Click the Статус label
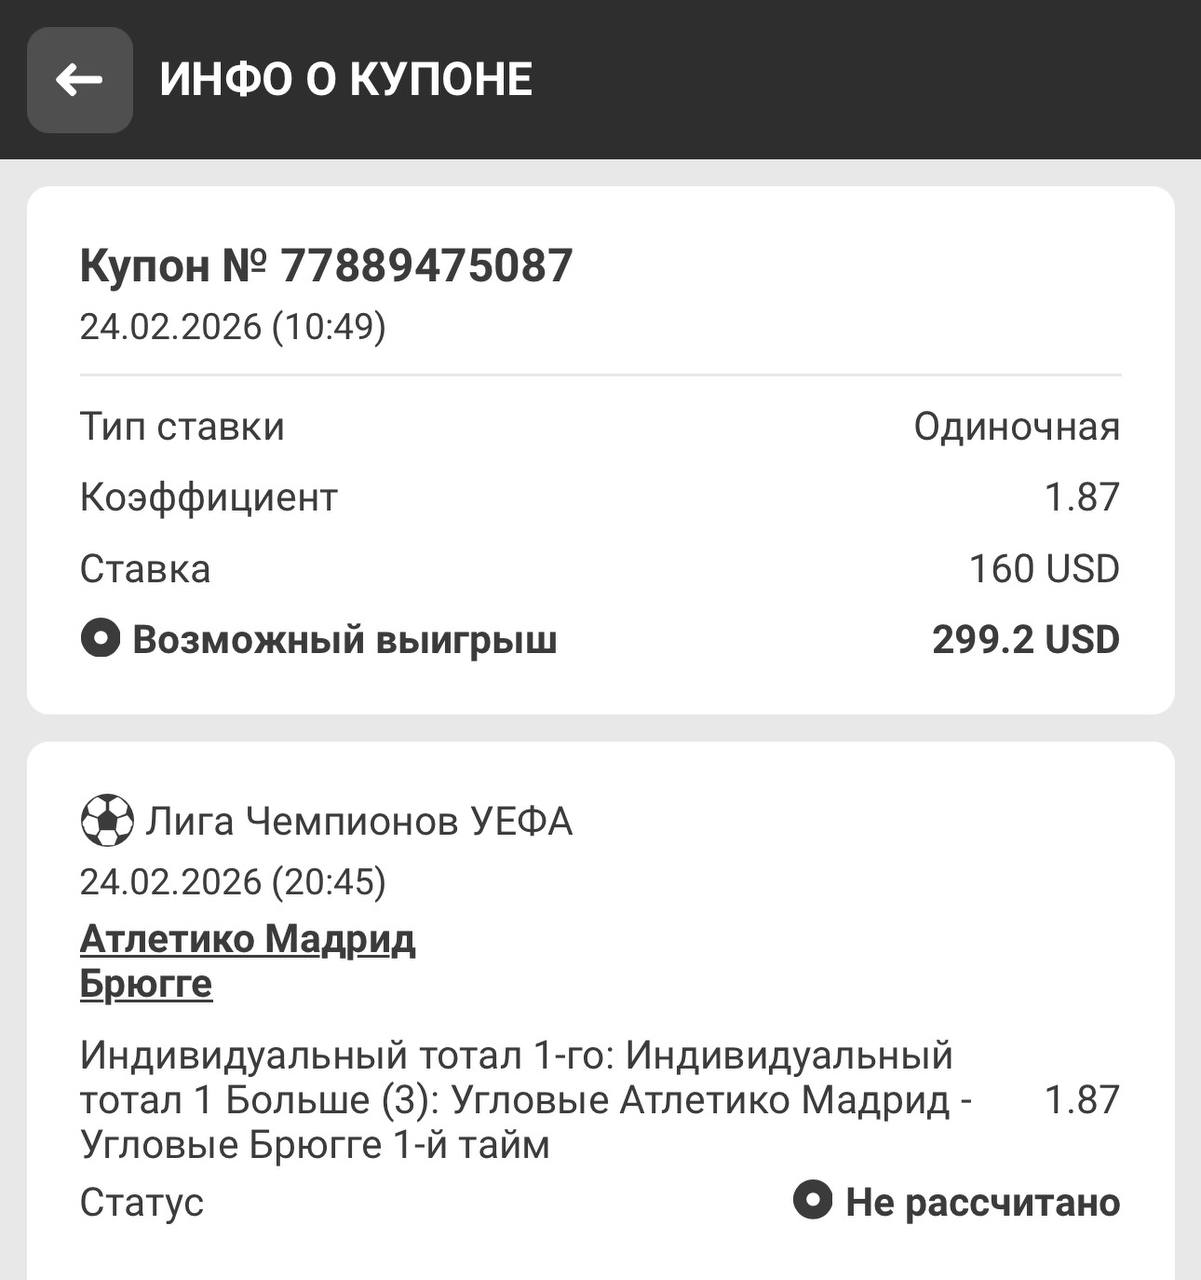This screenshot has width=1201, height=1280. pos(141,1202)
